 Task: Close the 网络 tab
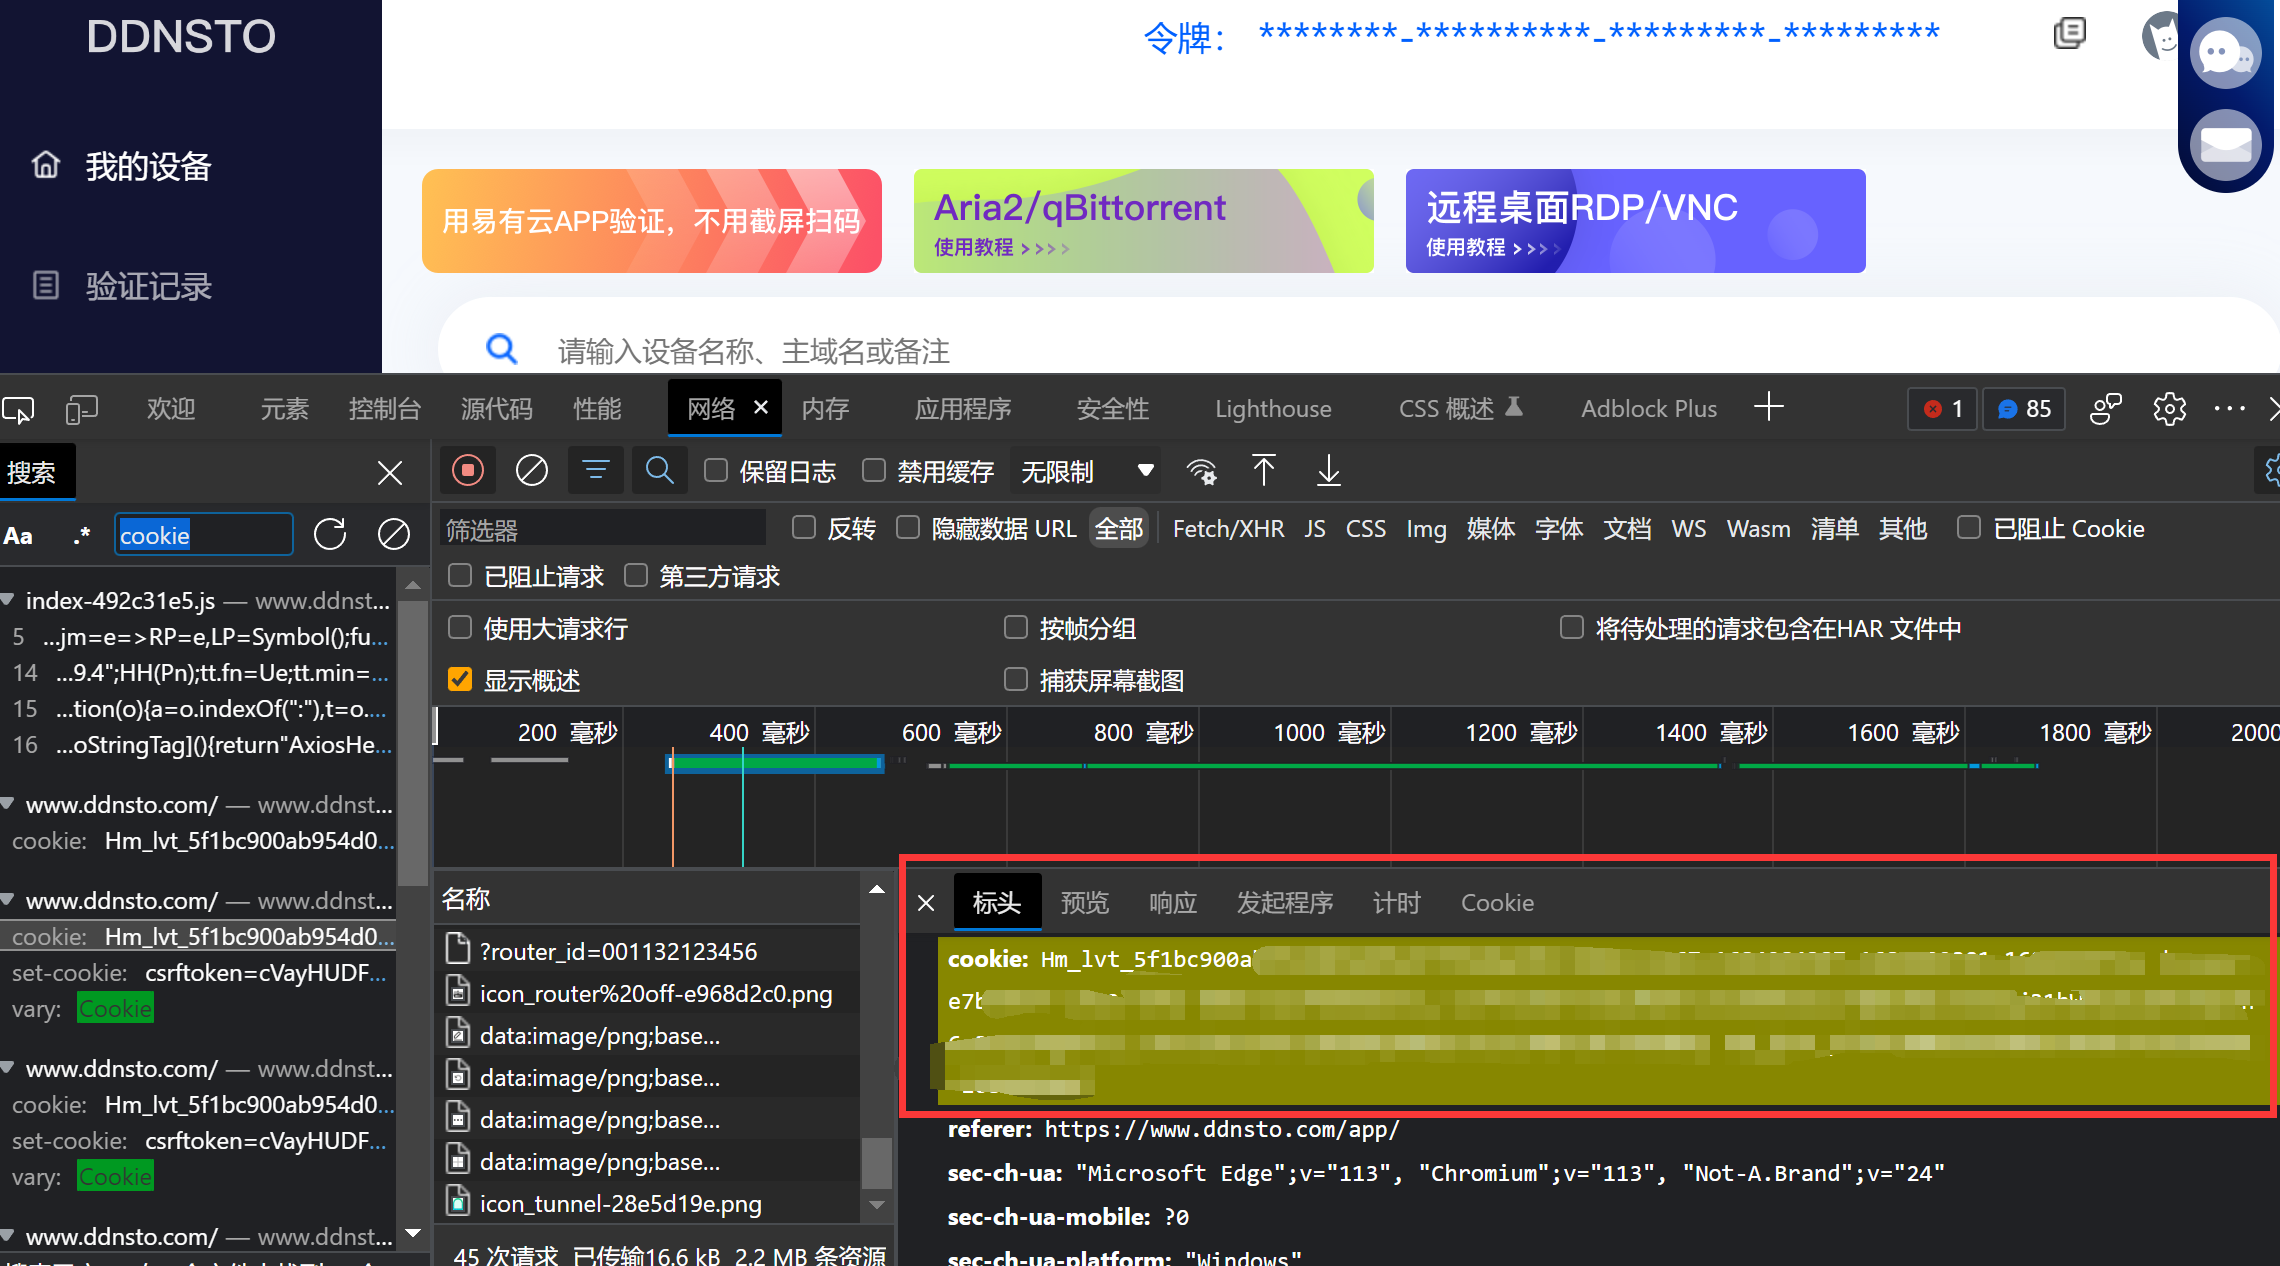coord(761,407)
